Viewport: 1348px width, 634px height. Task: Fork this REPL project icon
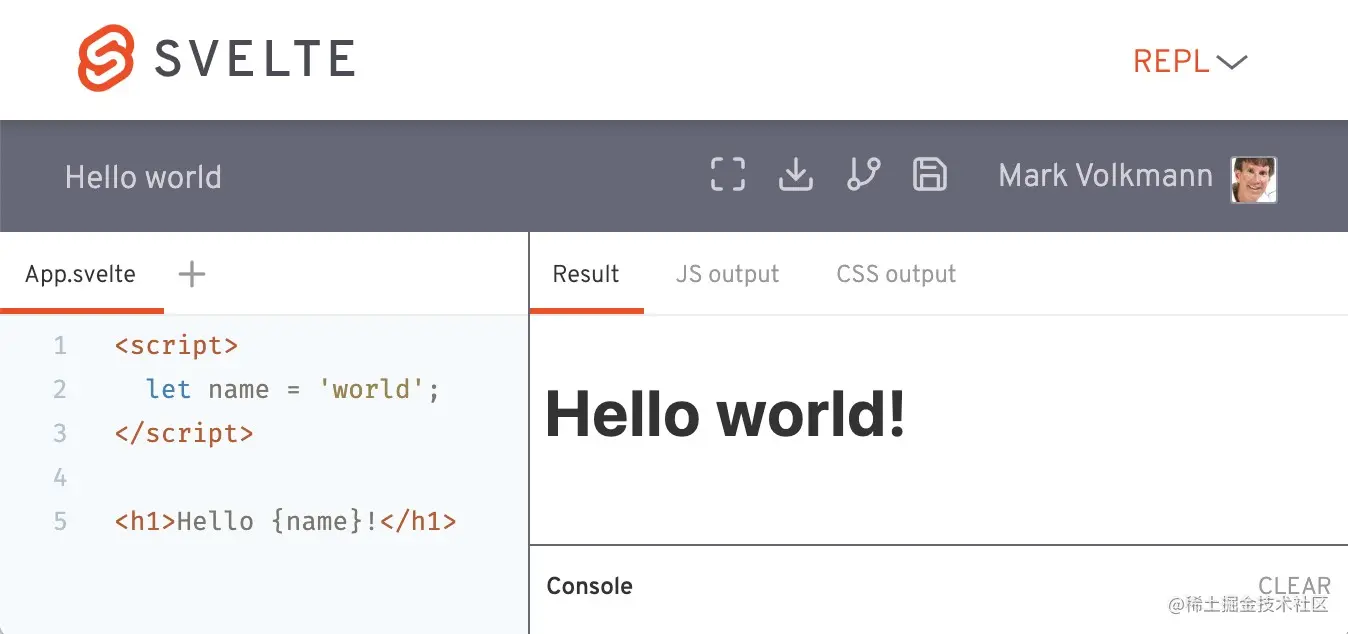[x=863, y=174]
